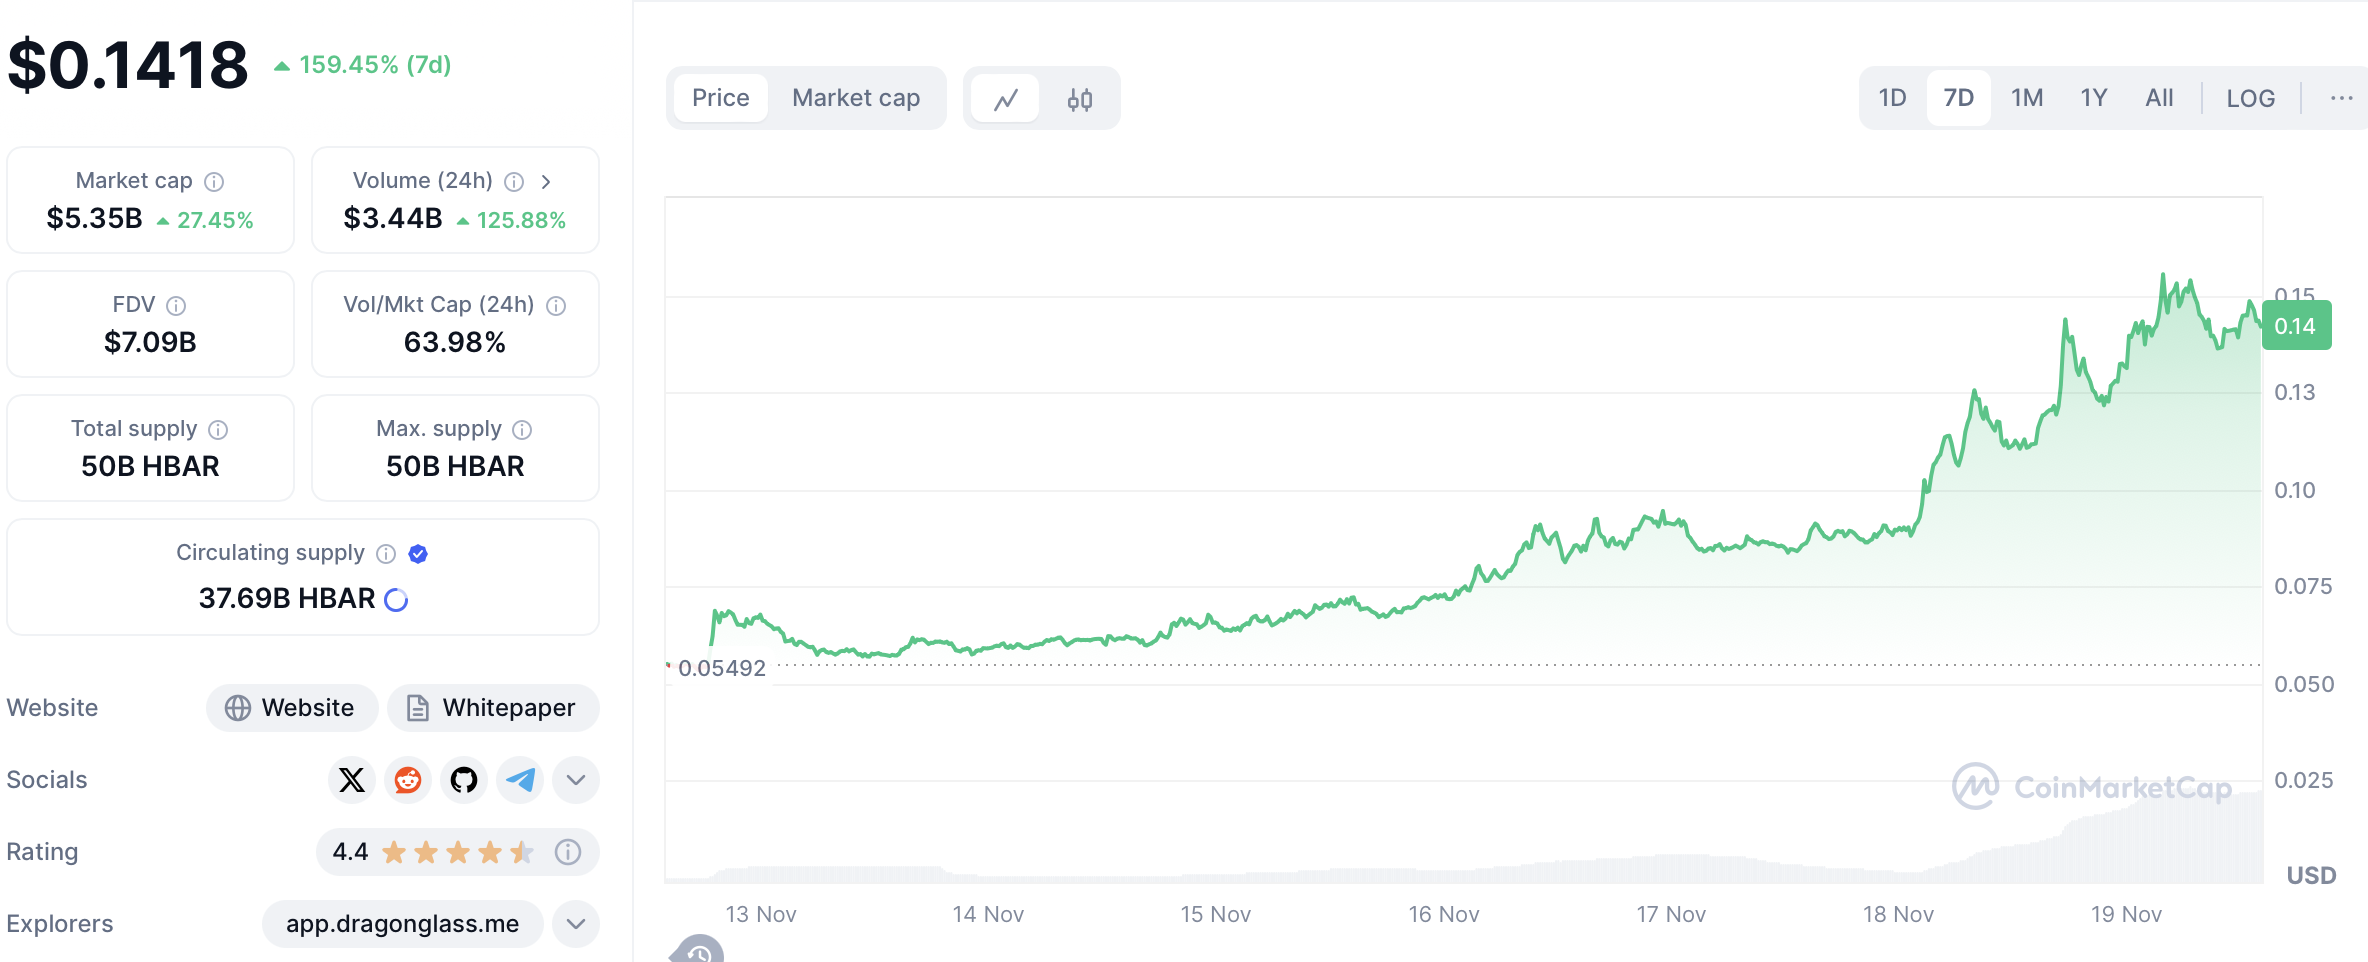This screenshot has width=2368, height=962.
Task: Open the GitHub repository icon
Action: (x=464, y=780)
